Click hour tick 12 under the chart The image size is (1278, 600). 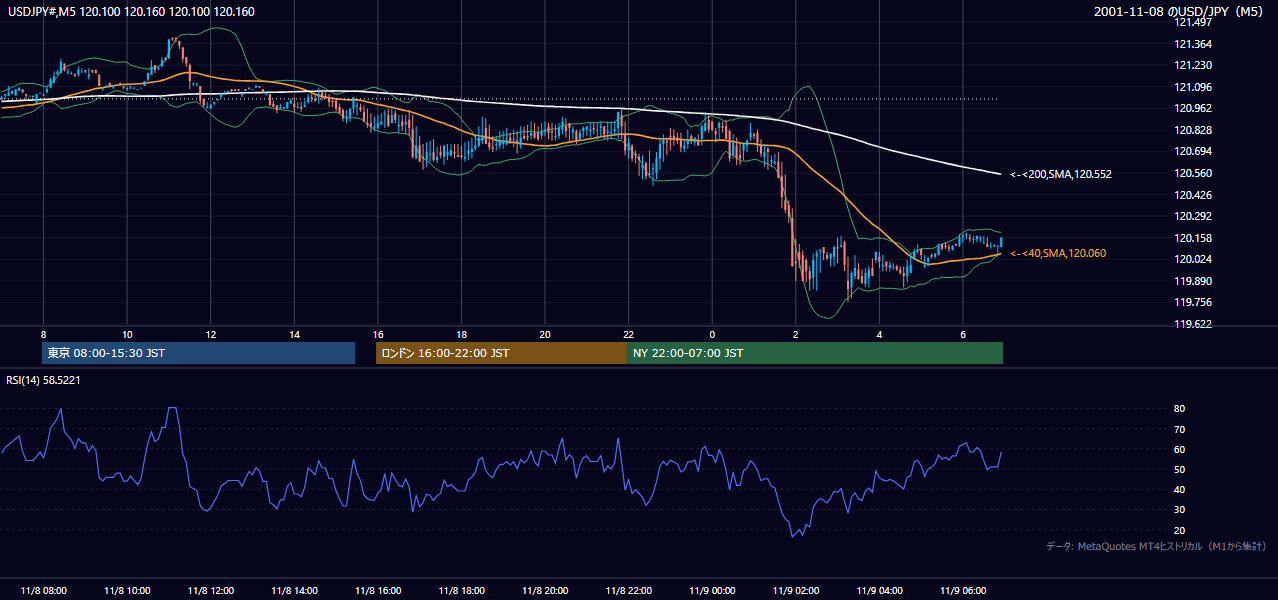coord(210,334)
